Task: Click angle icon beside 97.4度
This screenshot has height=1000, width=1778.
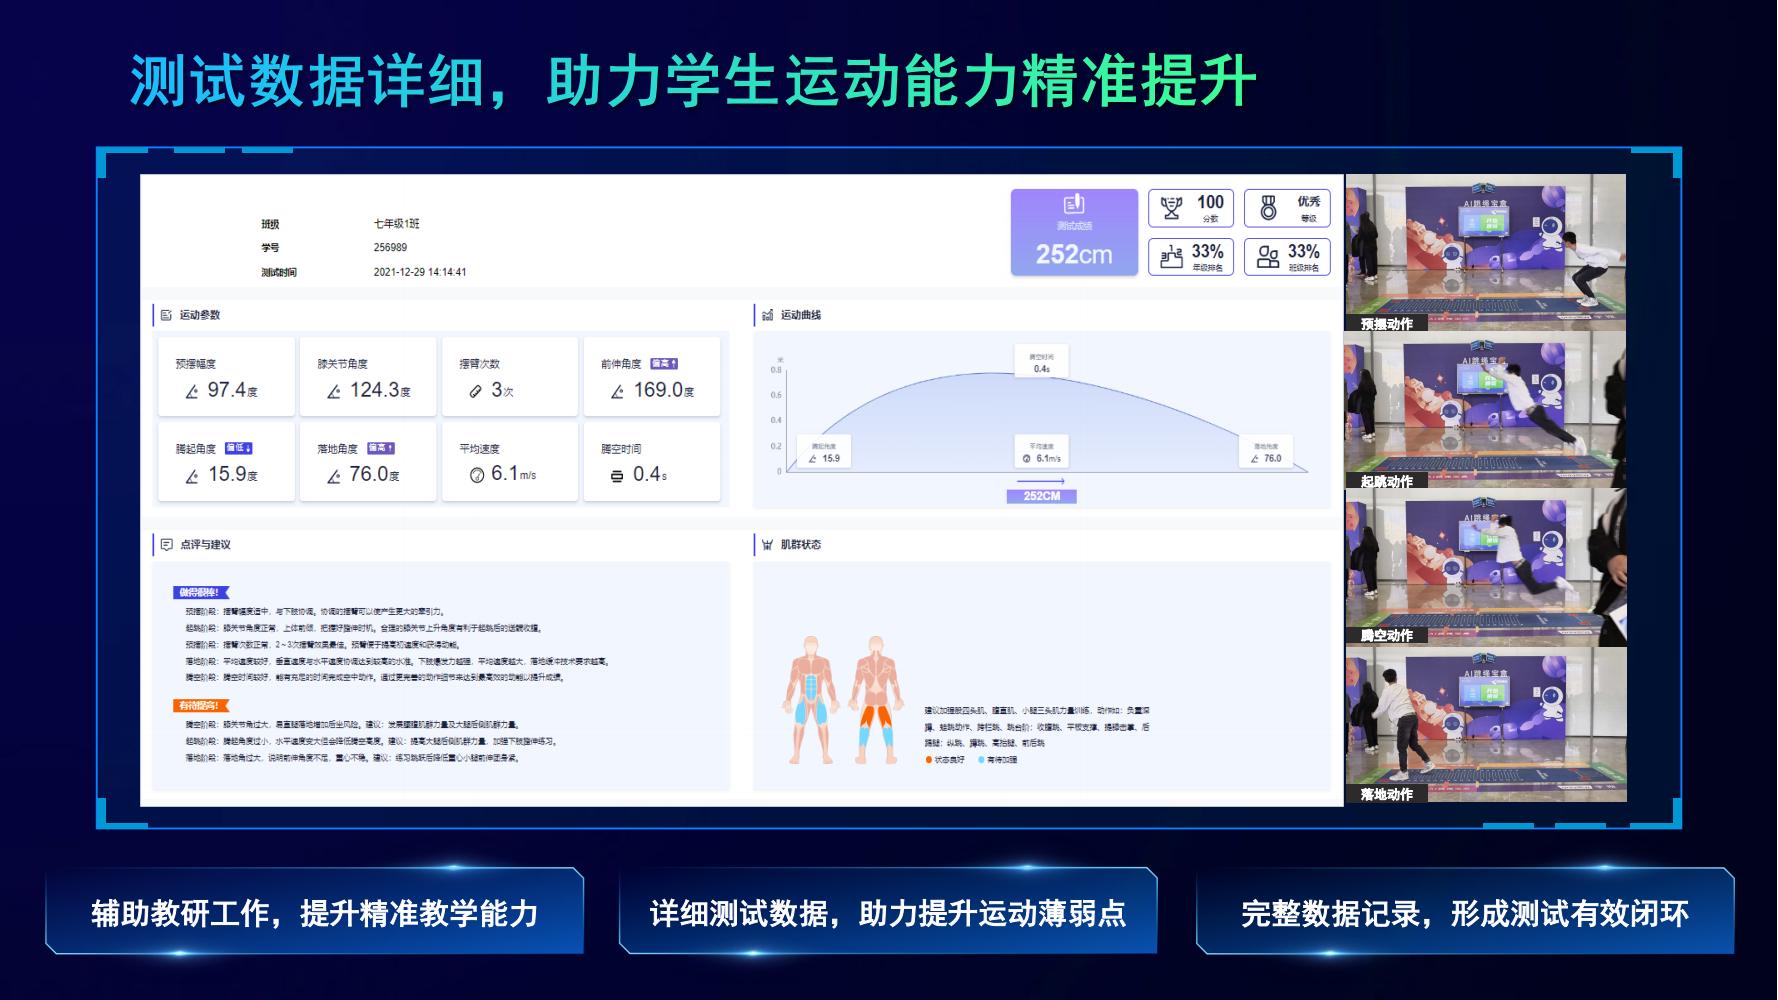Action: [192, 392]
